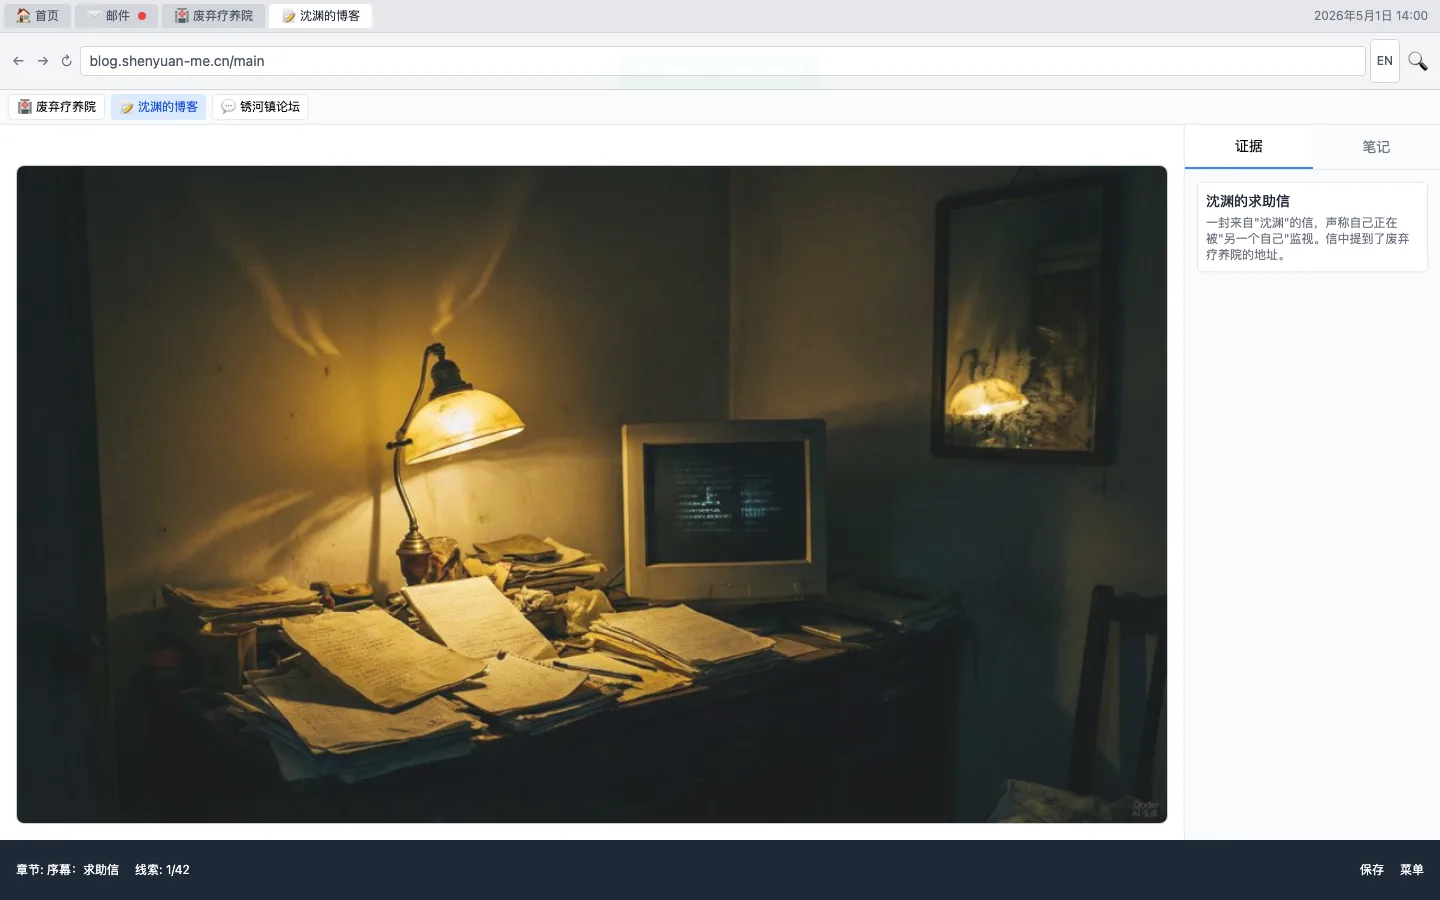
Task: Switch to the 沈渊的博客 browser tab
Action: 320,16
